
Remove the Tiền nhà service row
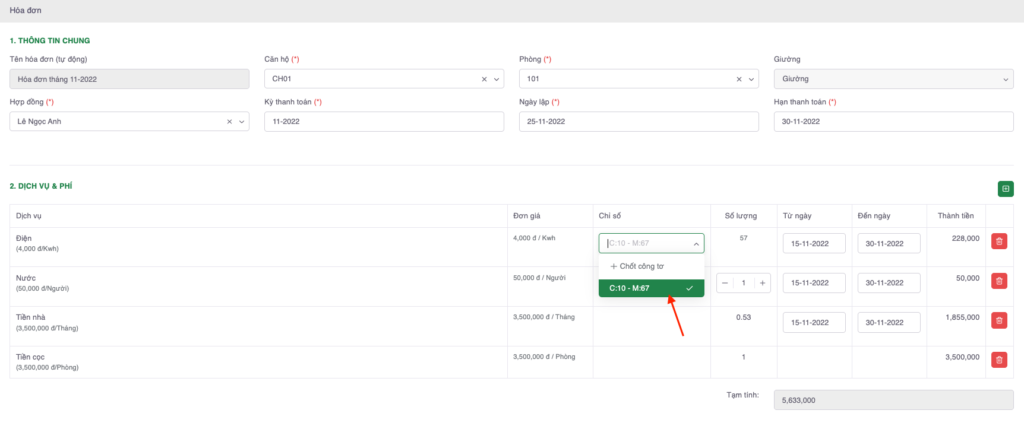pos(998,321)
